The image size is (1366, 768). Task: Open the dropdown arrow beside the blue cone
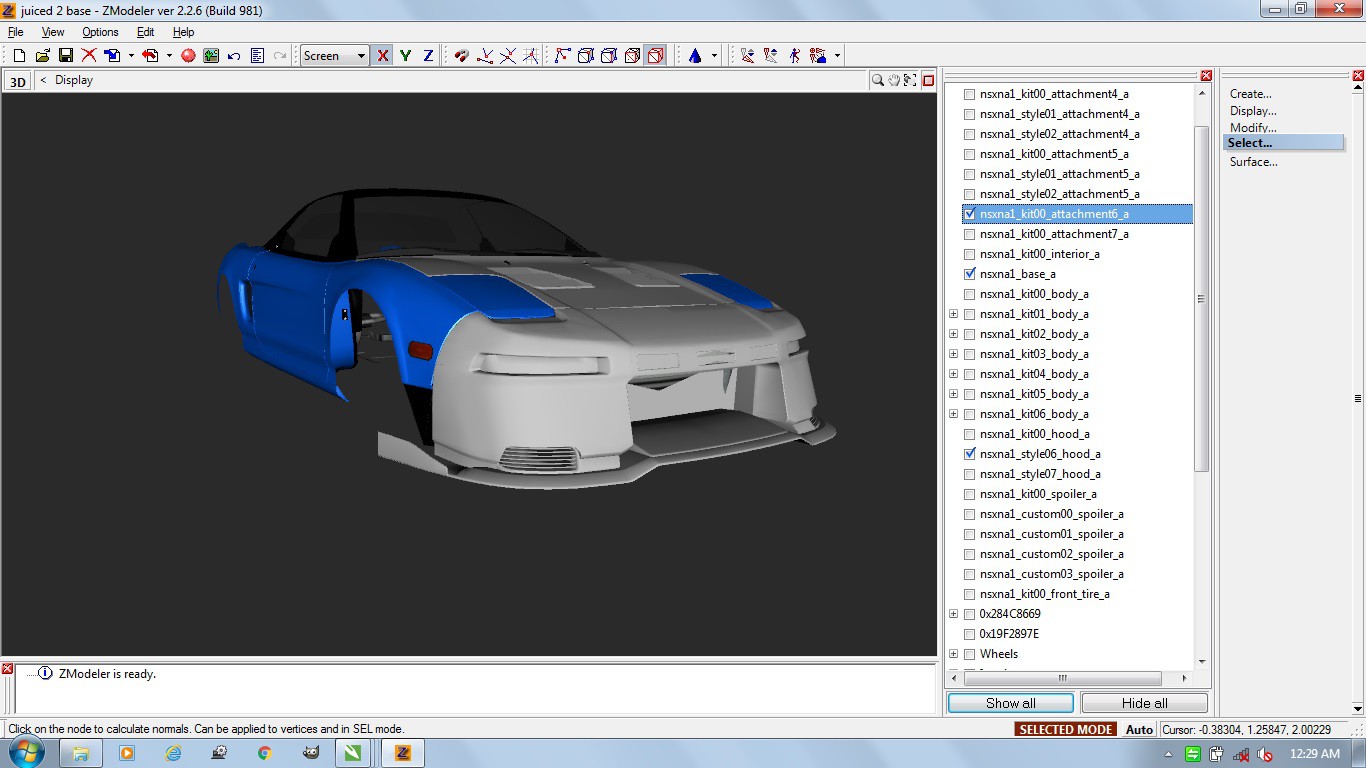point(714,56)
